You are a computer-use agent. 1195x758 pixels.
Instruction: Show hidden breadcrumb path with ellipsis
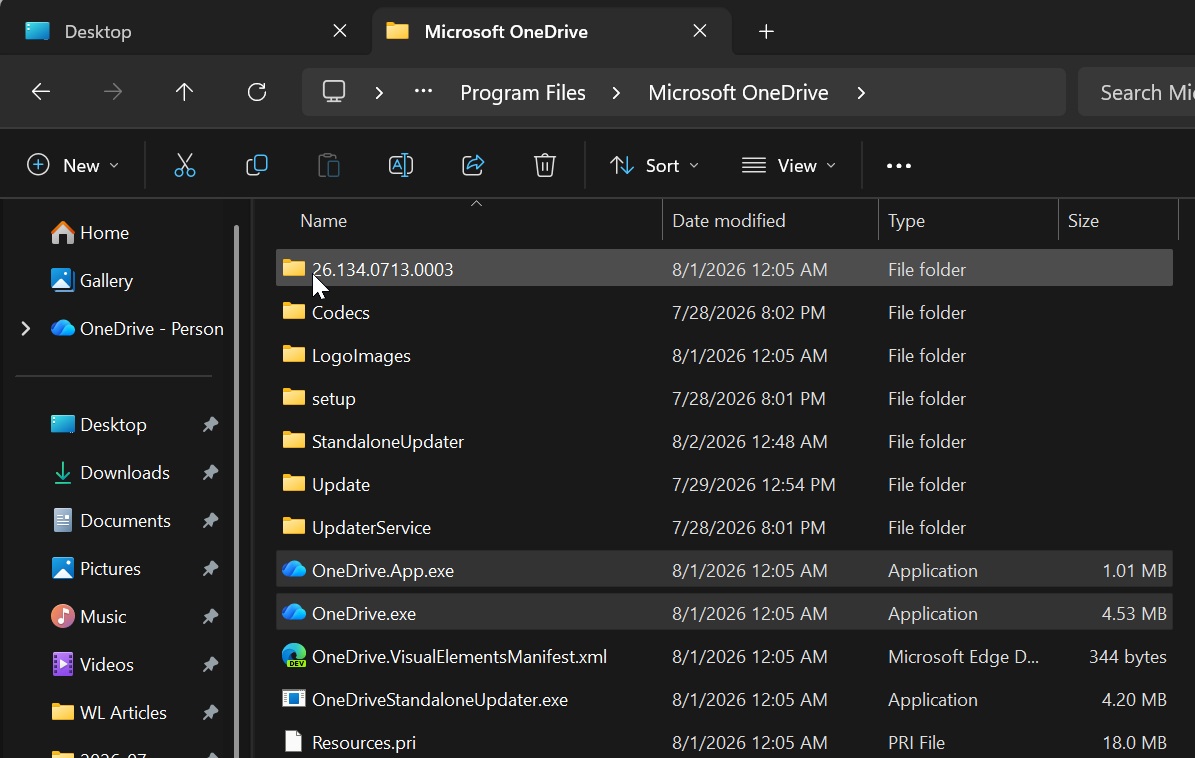pos(423,91)
